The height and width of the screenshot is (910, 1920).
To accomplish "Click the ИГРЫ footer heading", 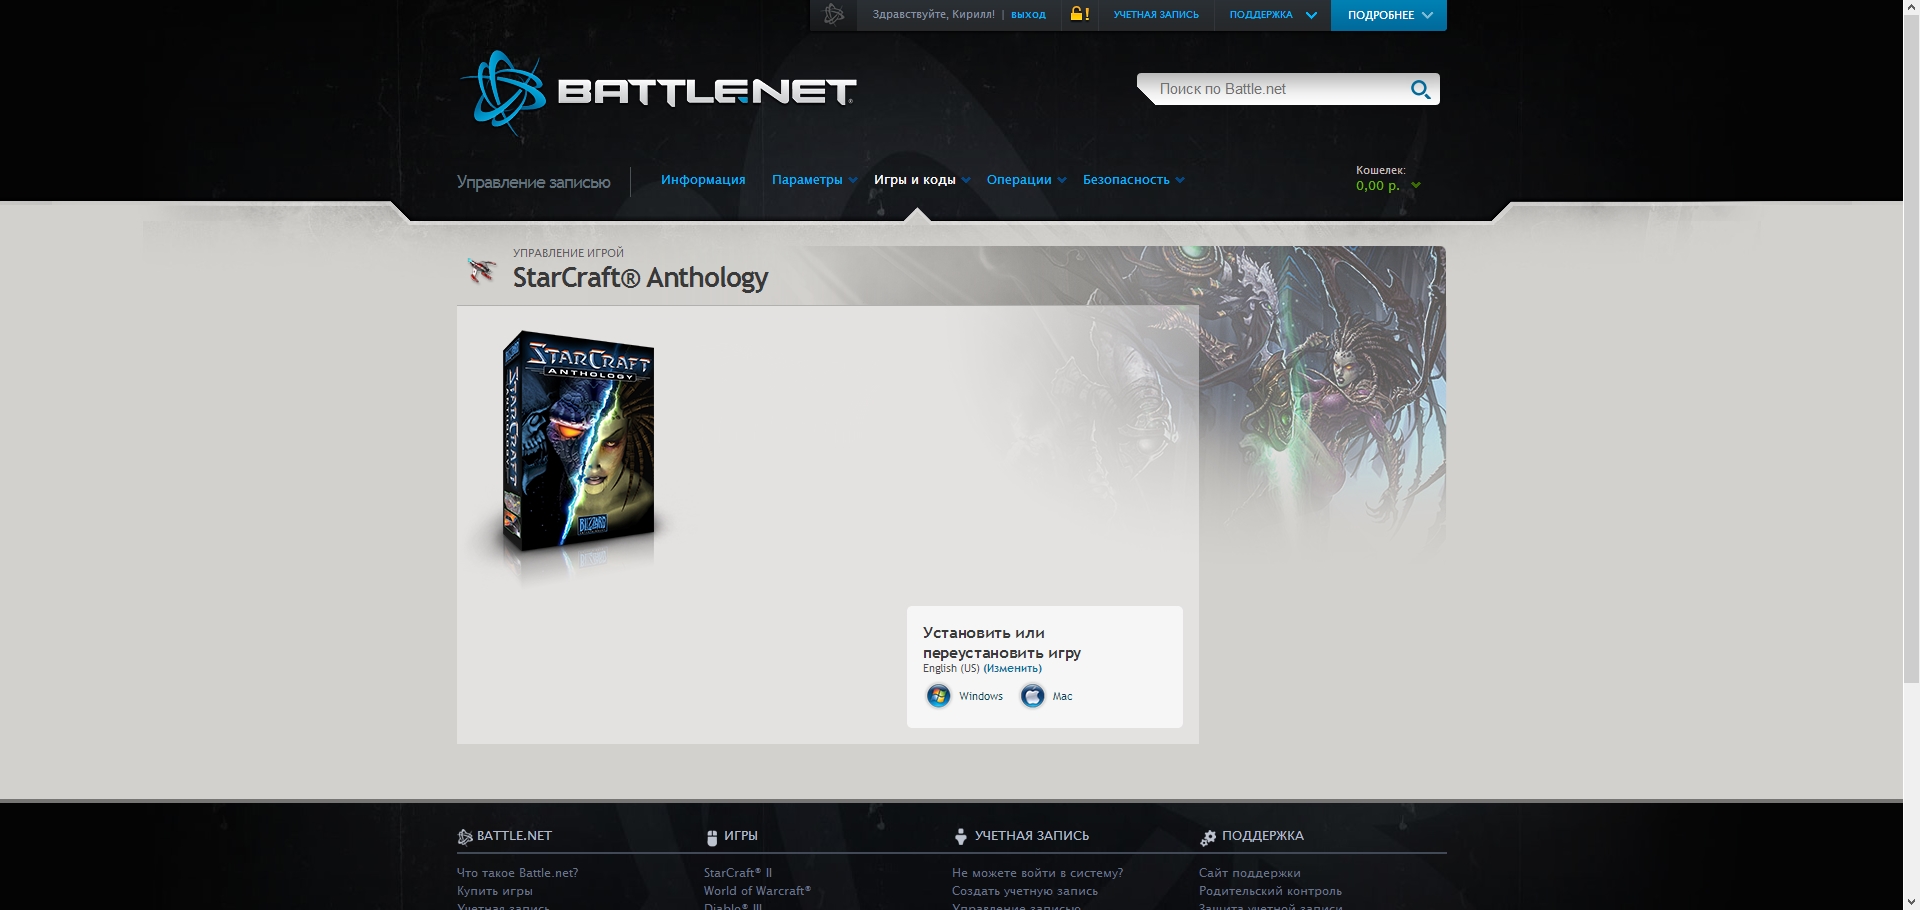I will click(741, 836).
